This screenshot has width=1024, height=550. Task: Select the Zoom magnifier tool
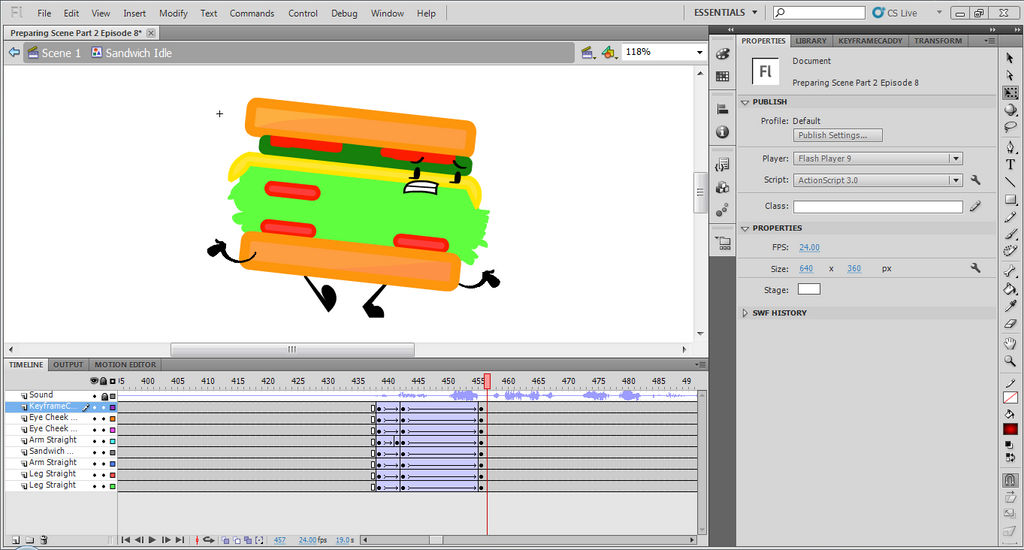point(1010,361)
